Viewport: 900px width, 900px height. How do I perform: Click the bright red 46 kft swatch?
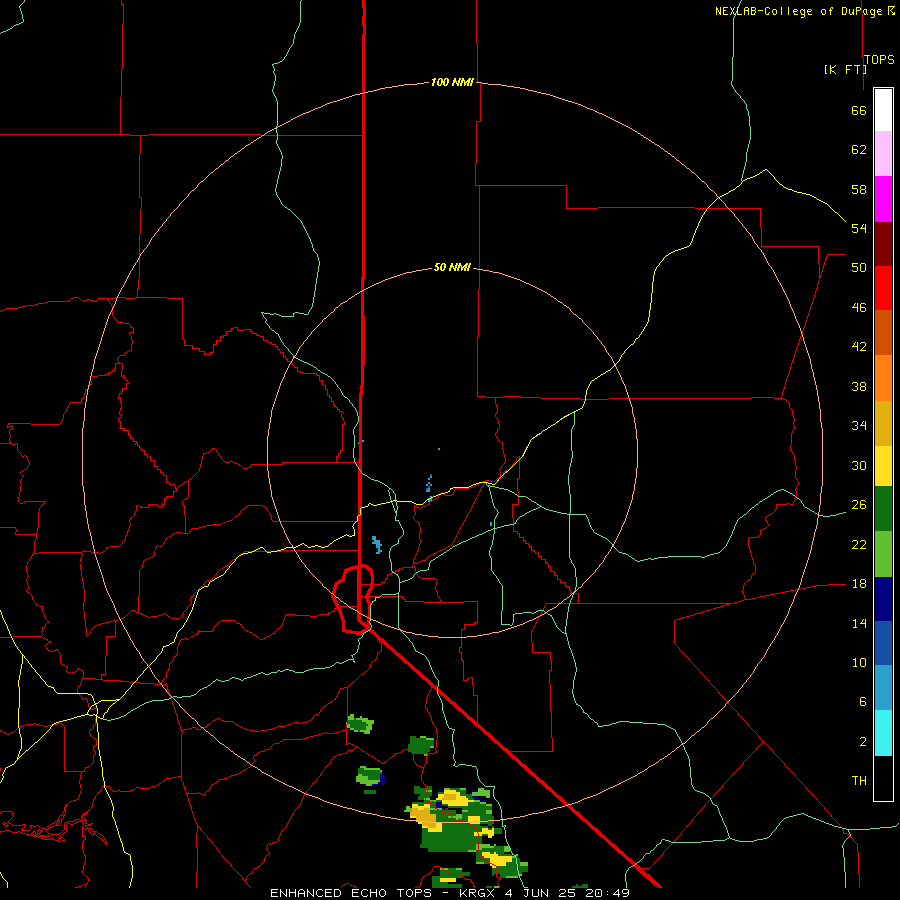click(x=883, y=288)
